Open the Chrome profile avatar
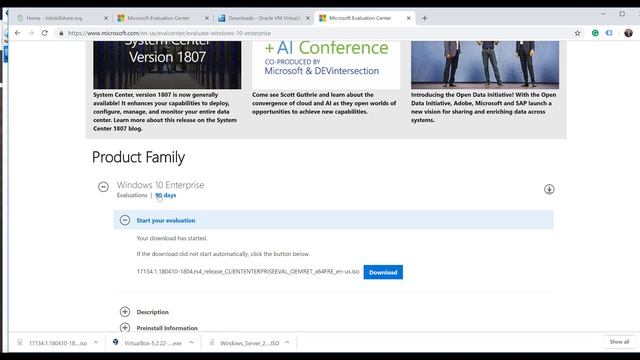The width and height of the screenshot is (640, 360). (628, 33)
